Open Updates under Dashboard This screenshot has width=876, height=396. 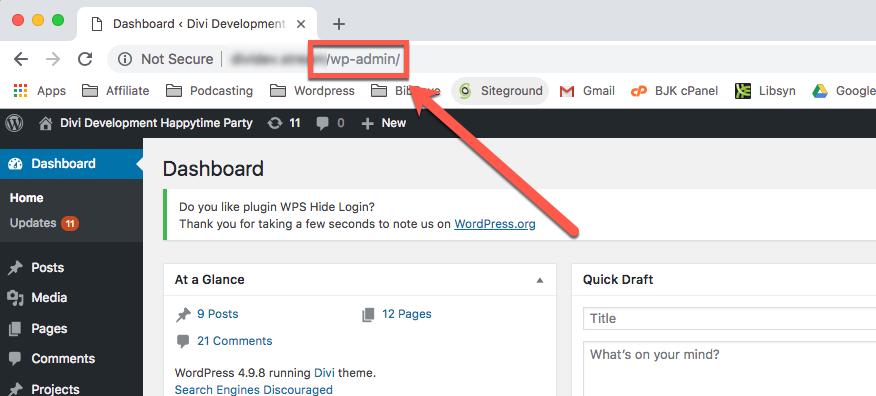[x=44, y=223]
